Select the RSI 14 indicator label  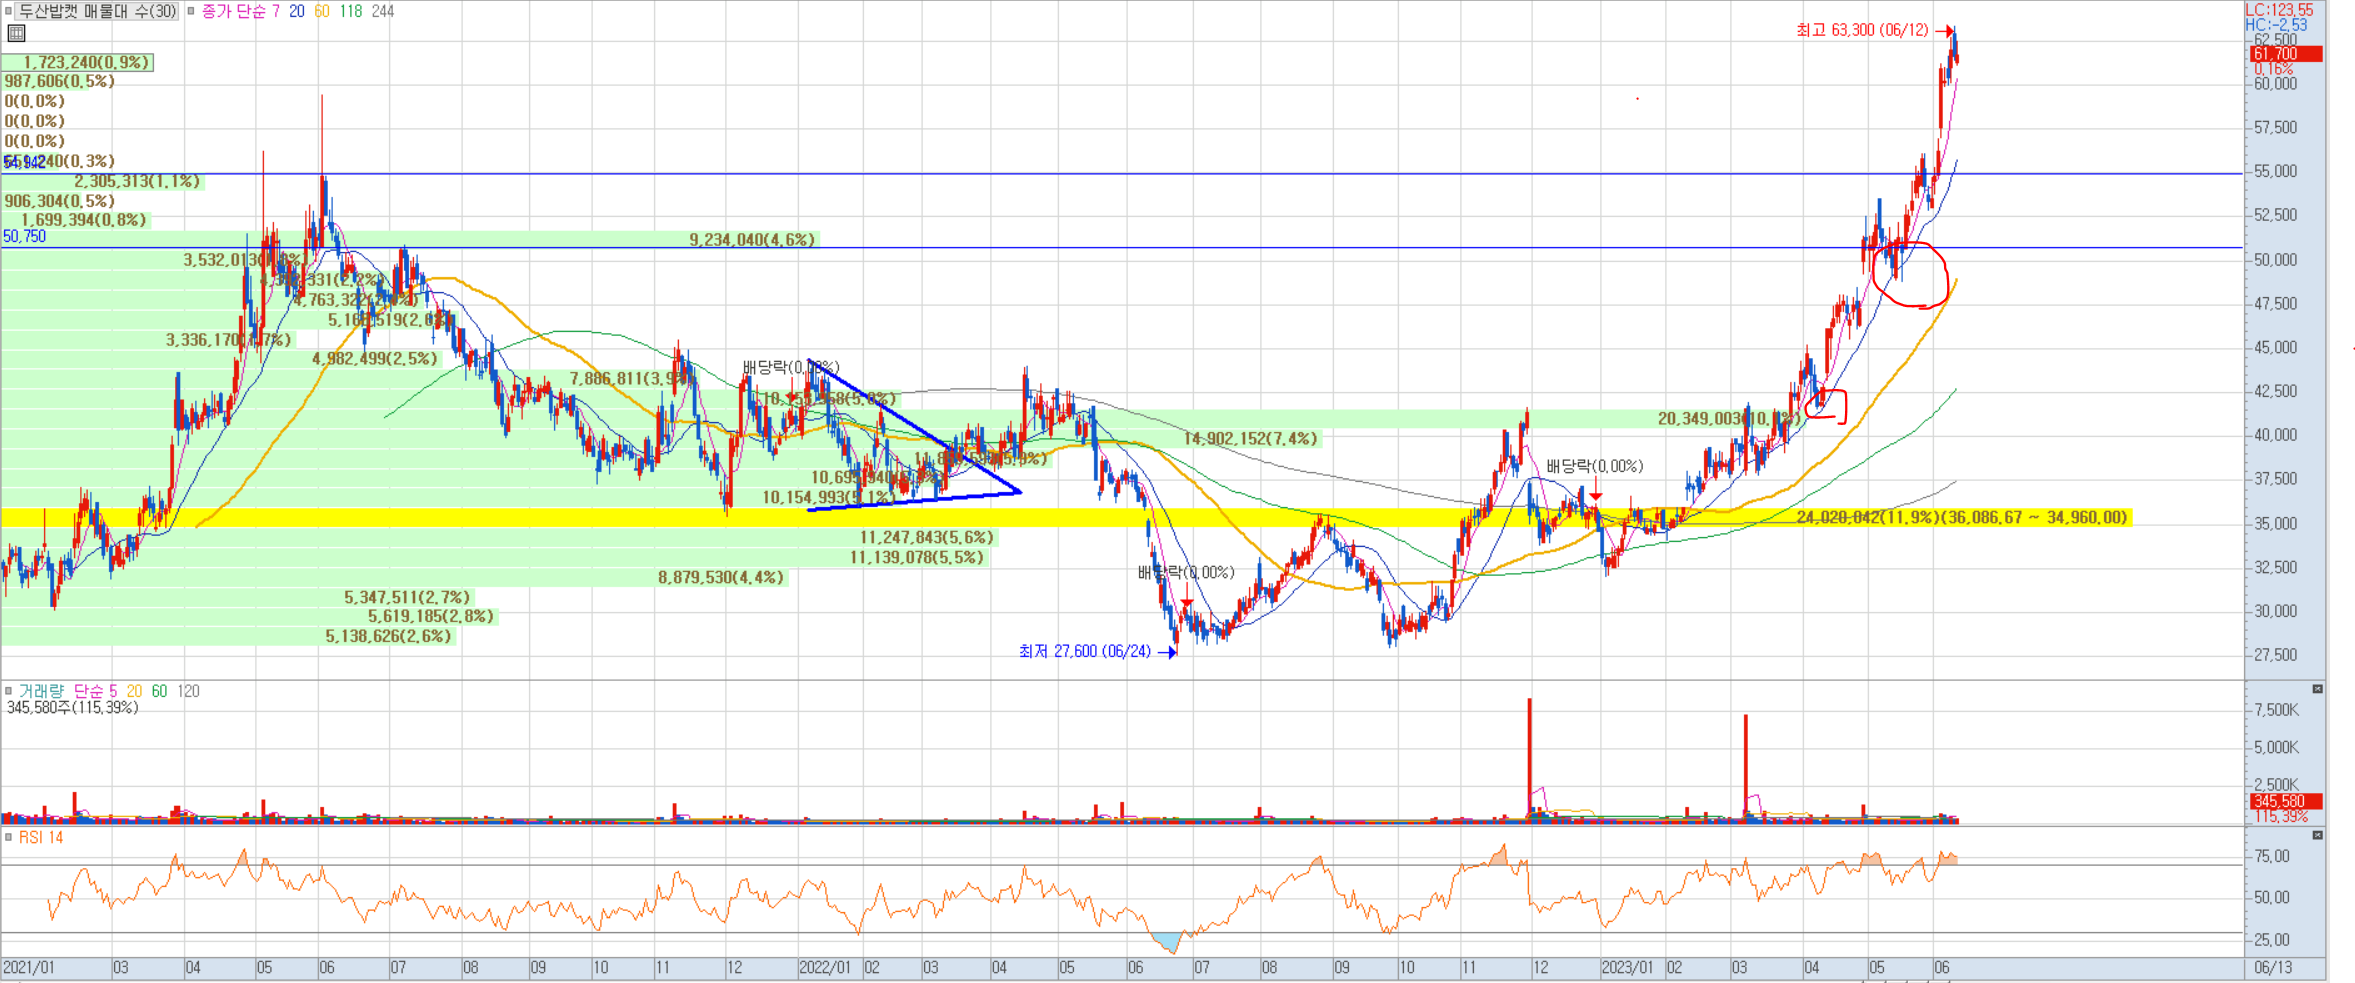click(x=41, y=837)
